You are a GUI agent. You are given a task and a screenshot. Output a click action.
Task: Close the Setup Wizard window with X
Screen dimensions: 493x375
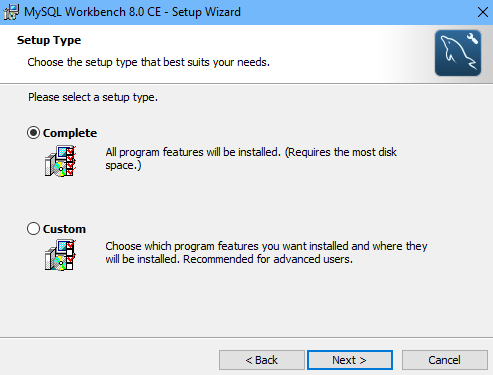(482, 12)
